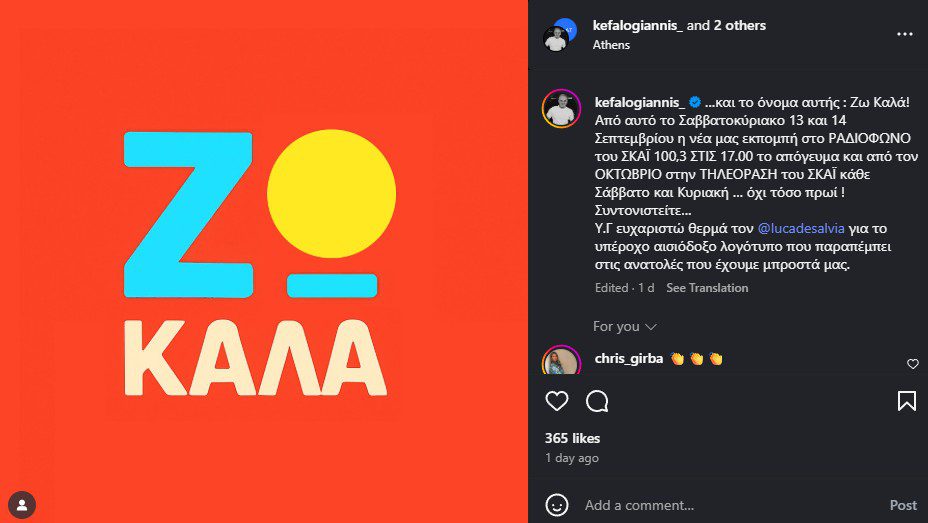Click the Post comment button
This screenshot has width=928, height=523.
click(x=902, y=505)
